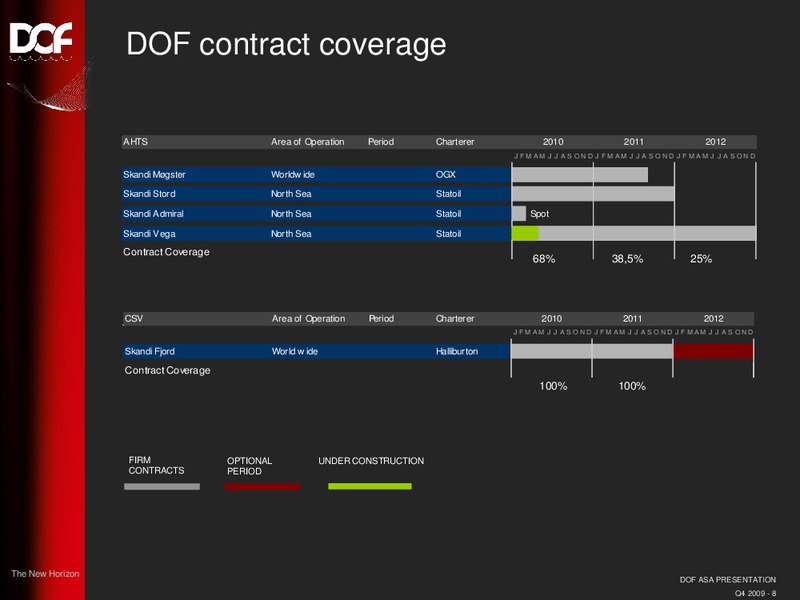This screenshot has width=800, height=600.
Task: Click 'World wide' in Skandi Fjord row
Action: point(294,351)
